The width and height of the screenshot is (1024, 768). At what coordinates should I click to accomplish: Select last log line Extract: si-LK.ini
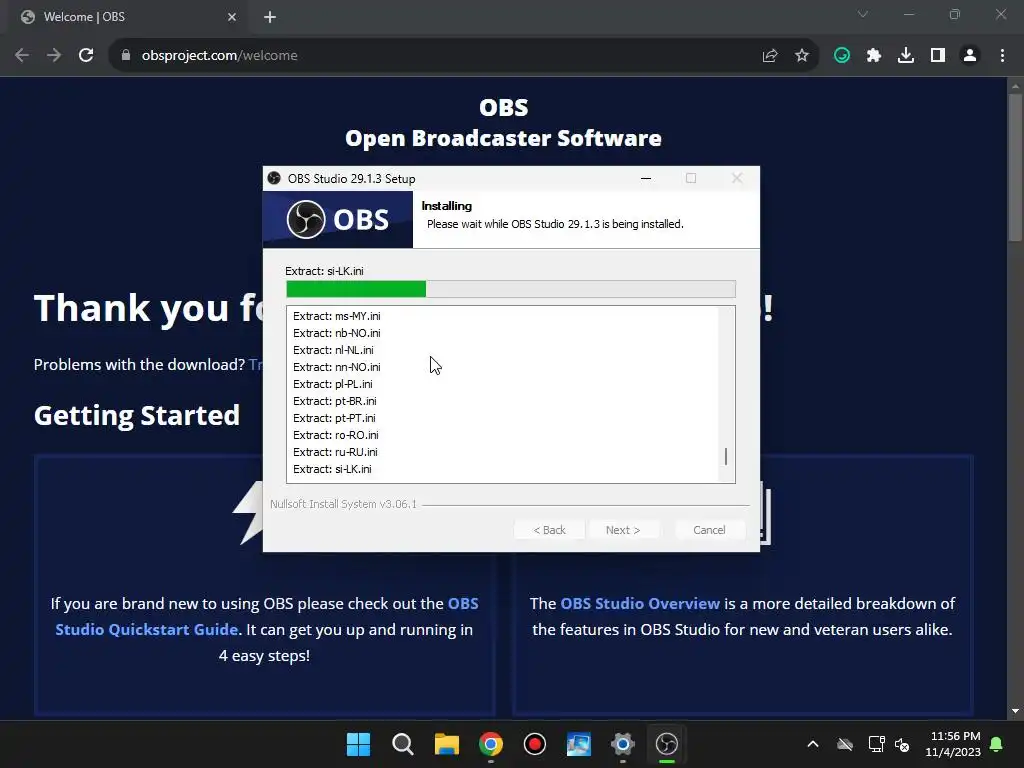[332, 469]
